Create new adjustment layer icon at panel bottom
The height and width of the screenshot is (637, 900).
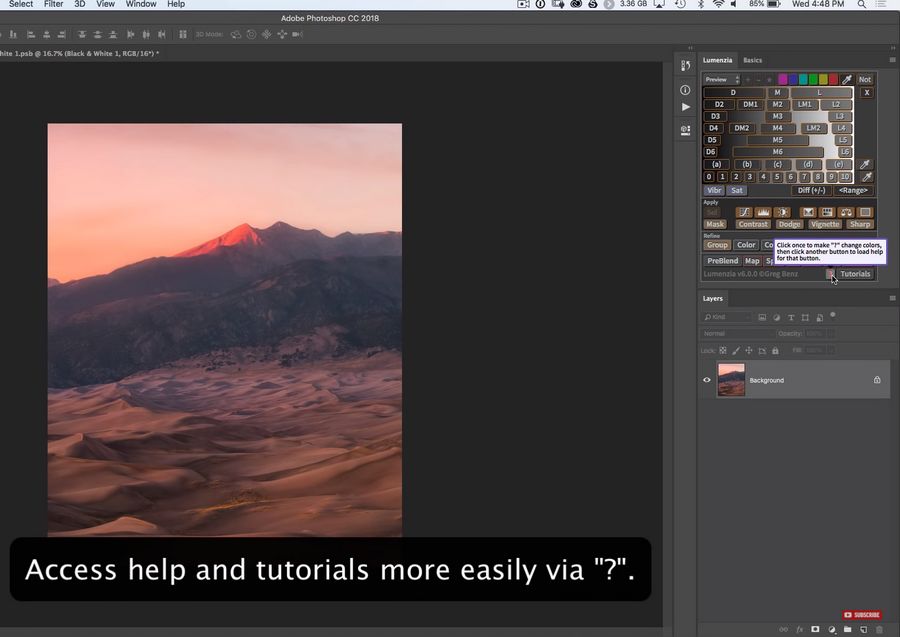(x=832, y=630)
